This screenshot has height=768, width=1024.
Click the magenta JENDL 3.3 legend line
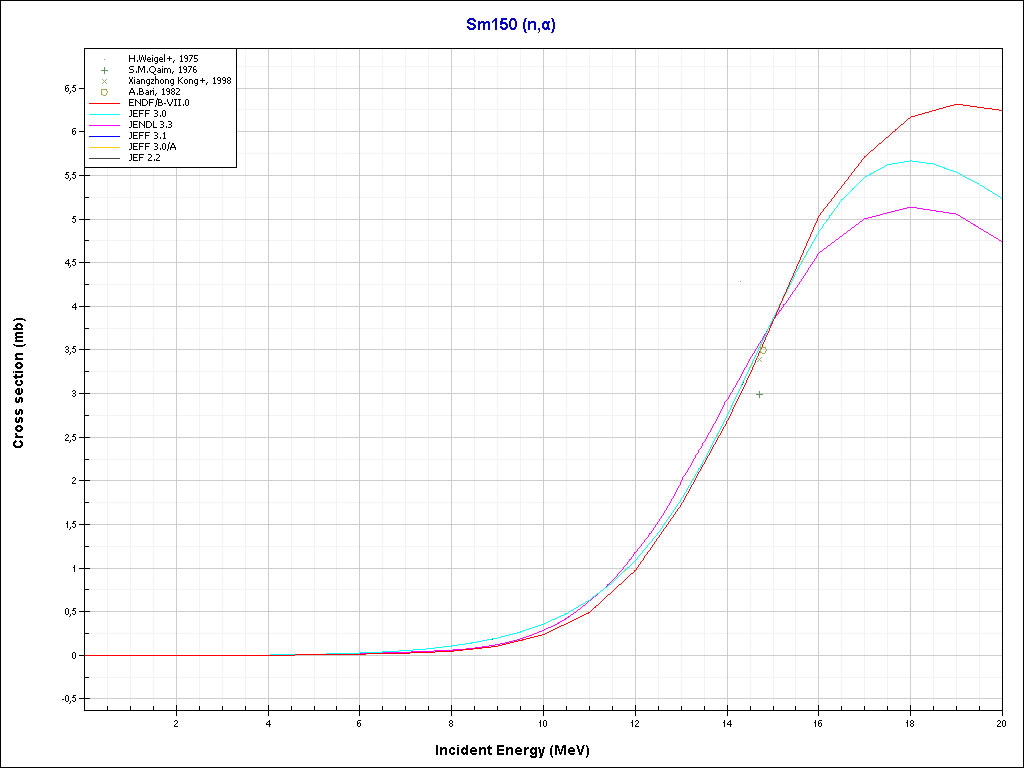click(x=104, y=125)
